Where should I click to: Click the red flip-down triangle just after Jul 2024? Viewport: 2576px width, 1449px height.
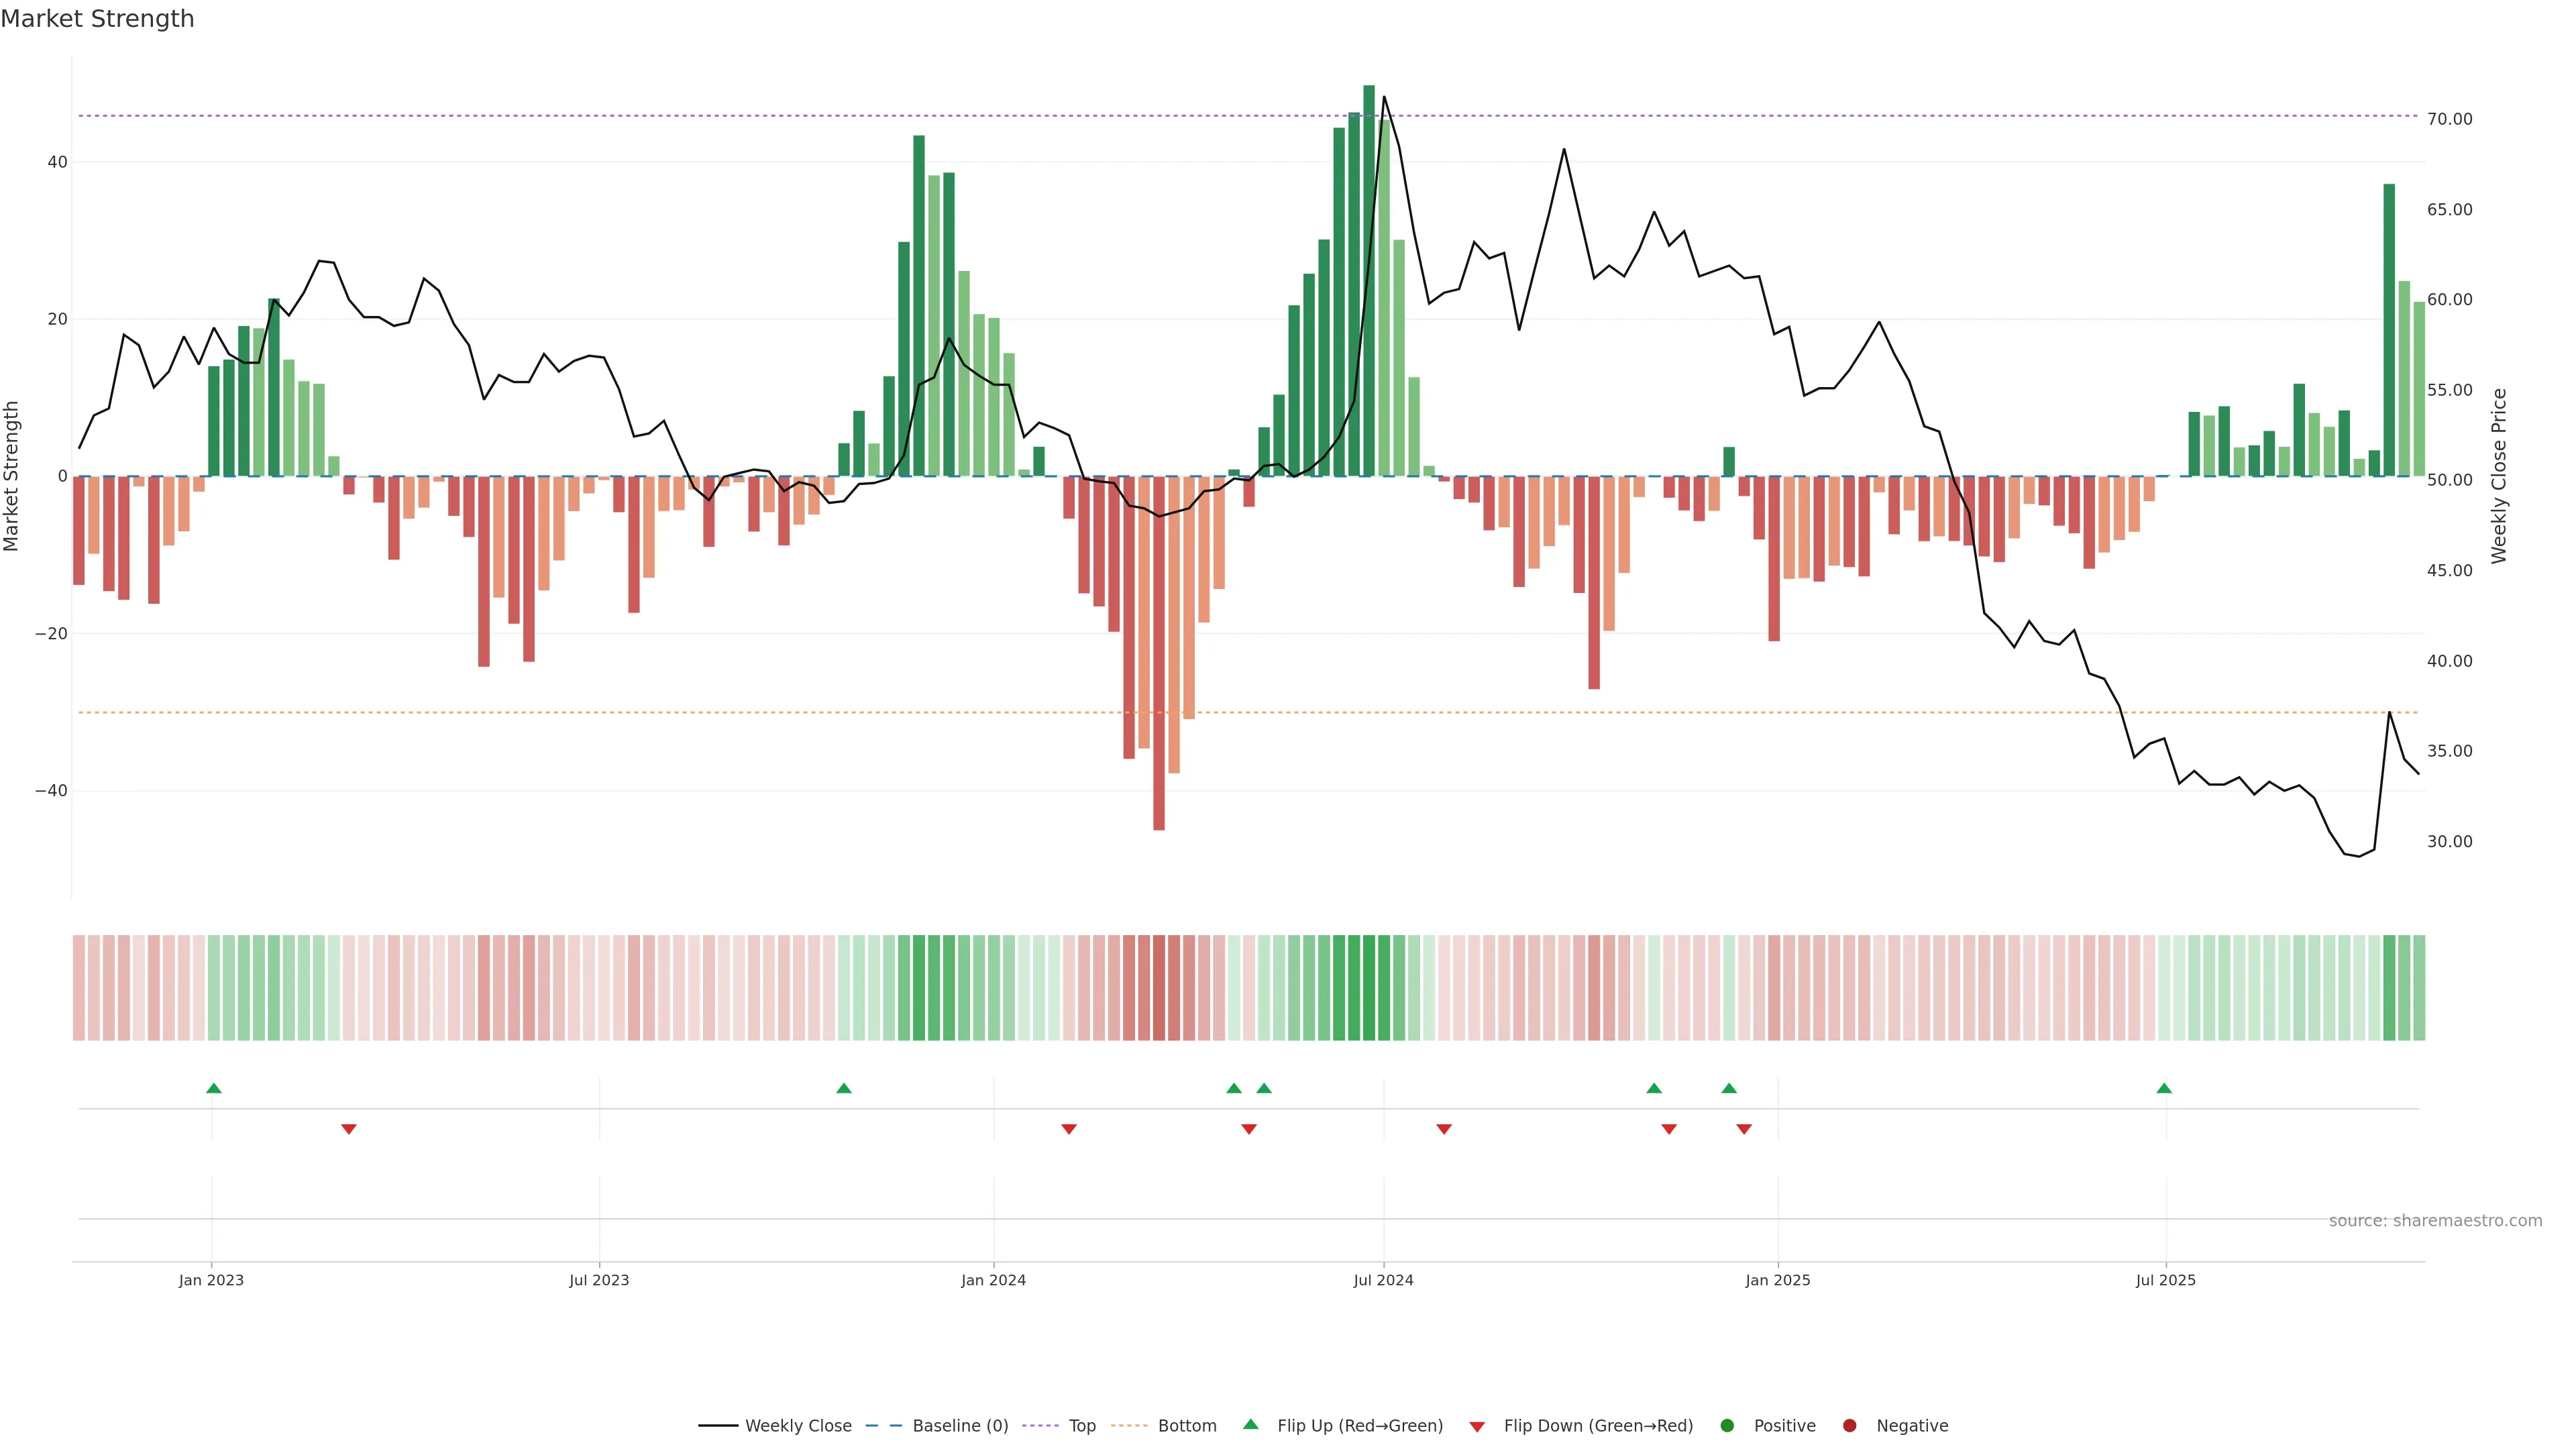point(1444,1129)
